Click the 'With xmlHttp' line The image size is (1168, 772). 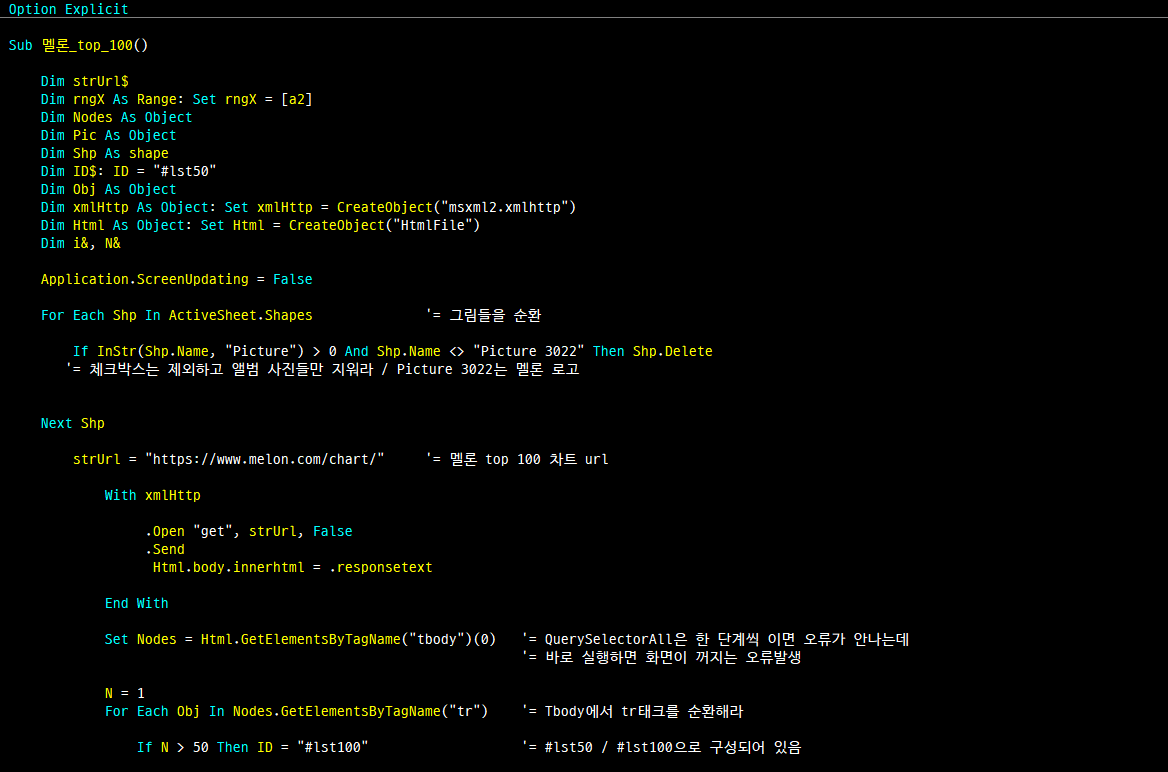click(153, 495)
